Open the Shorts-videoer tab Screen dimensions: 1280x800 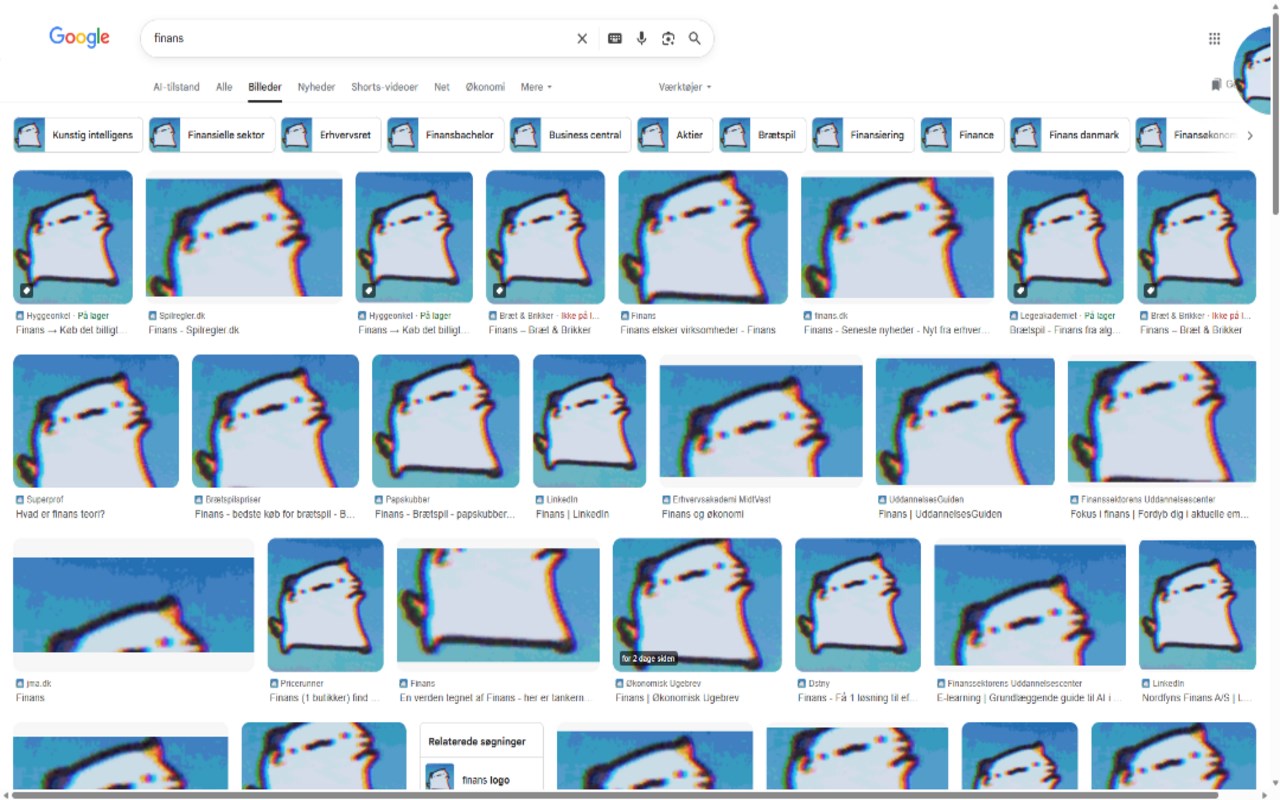click(384, 87)
